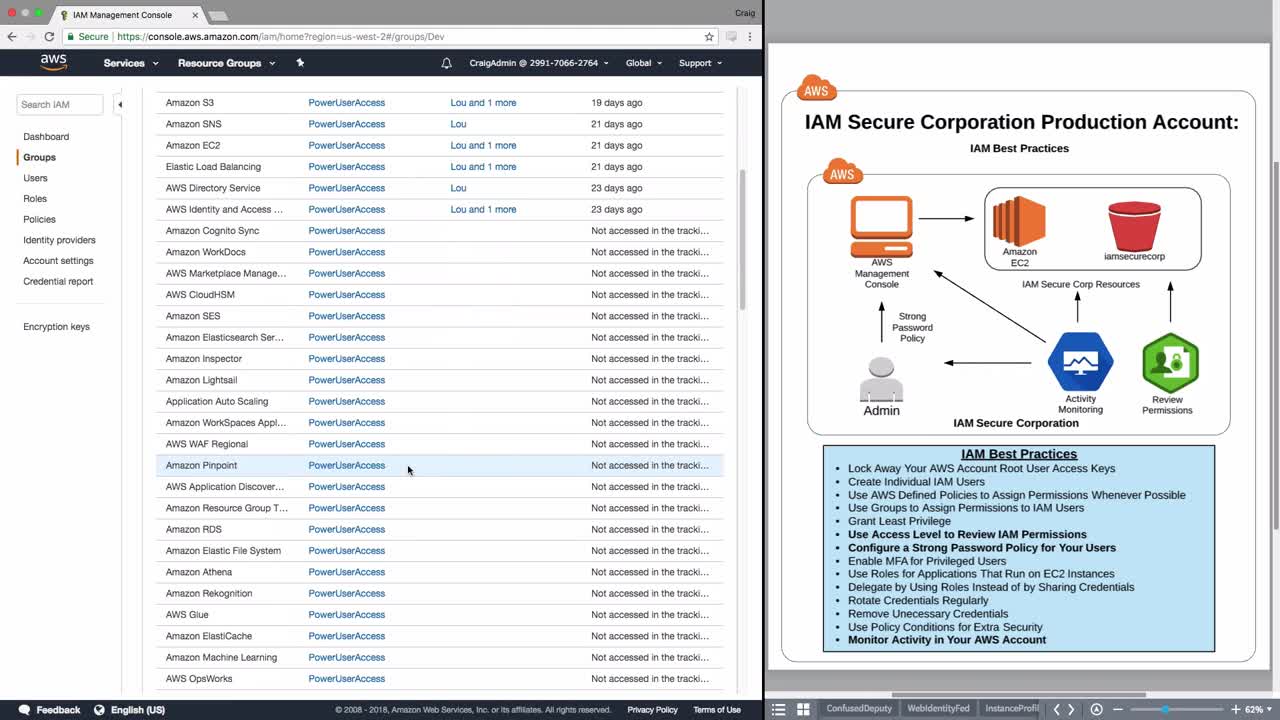The image size is (1280, 720).
Task: Go to previous sheet with left chevron
Action: tap(1056, 709)
